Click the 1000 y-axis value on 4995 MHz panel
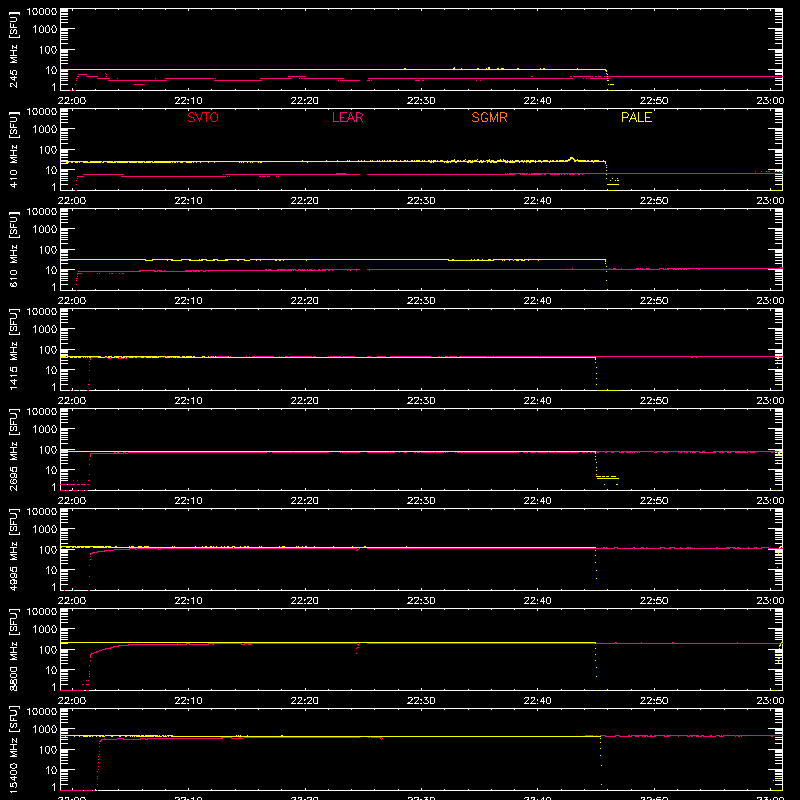This screenshot has height=800, width=800. (x=44, y=530)
